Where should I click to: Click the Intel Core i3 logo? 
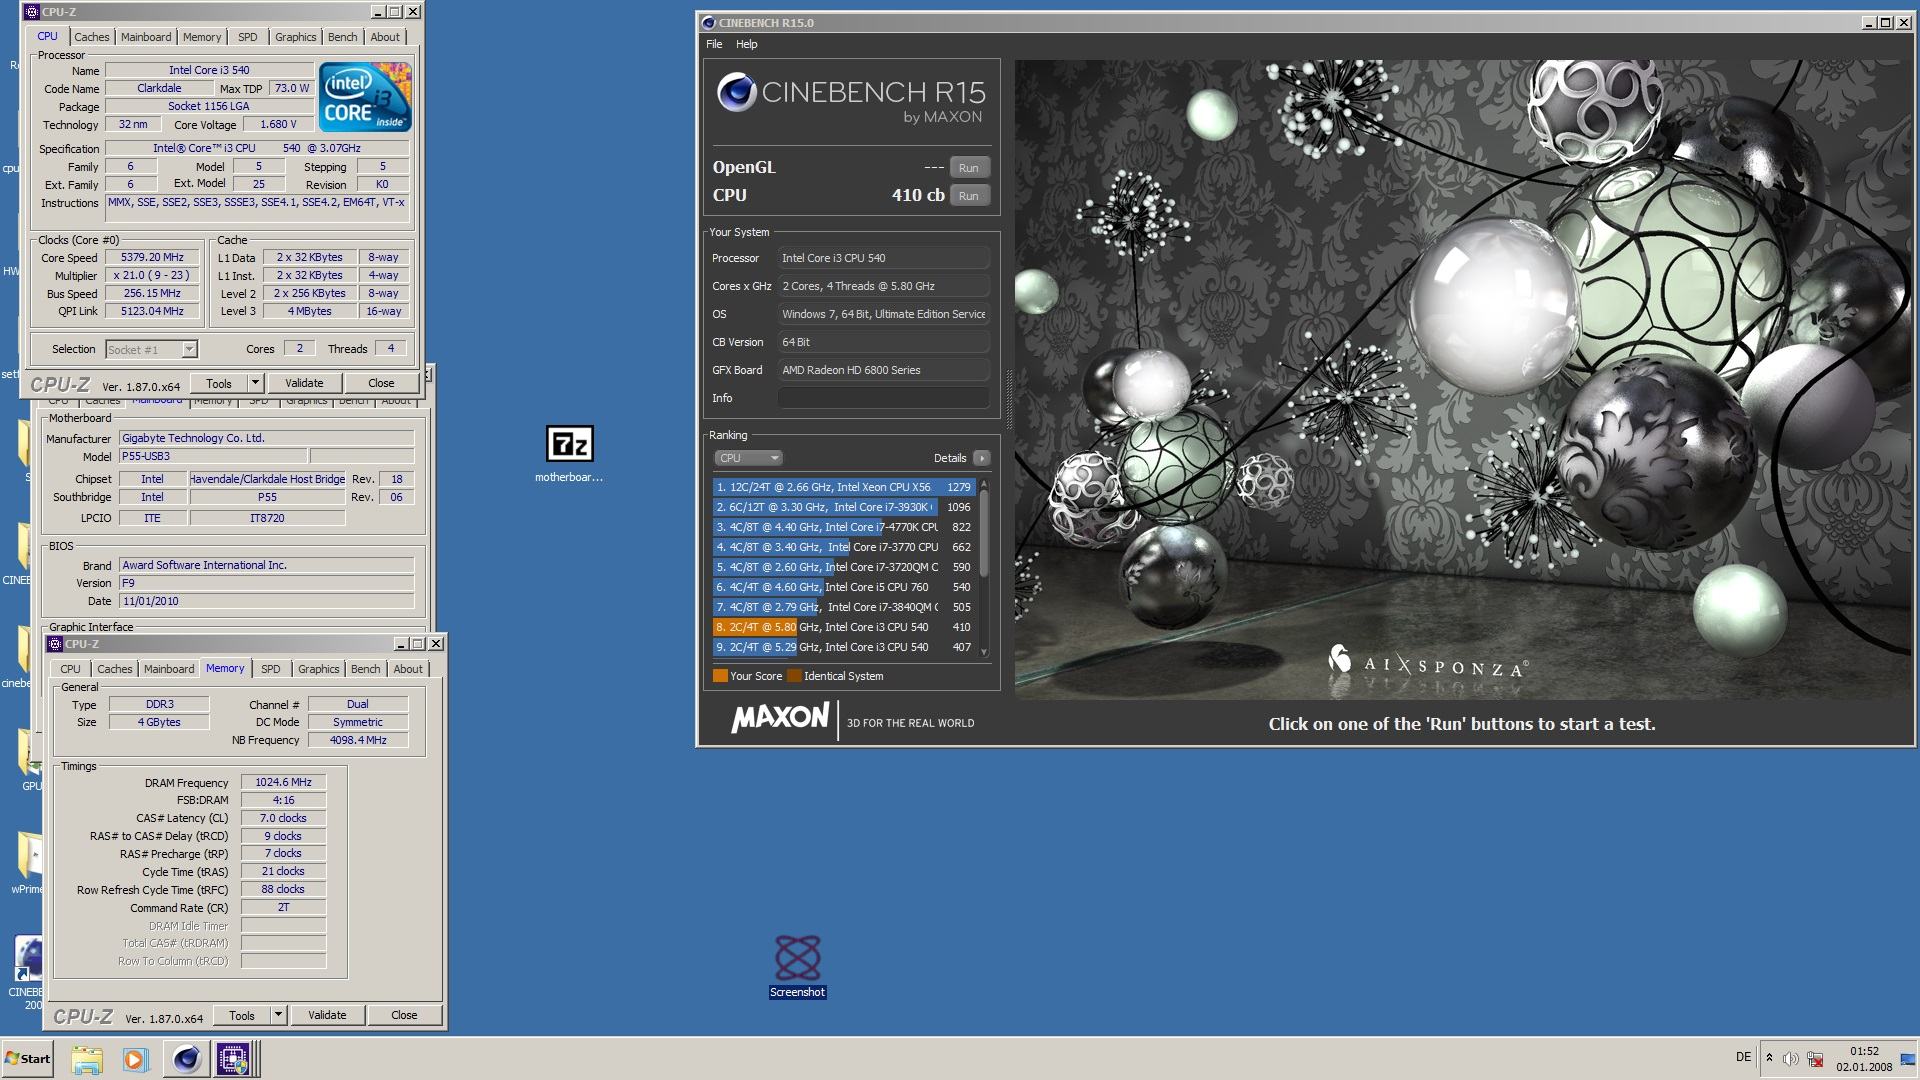[x=365, y=97]
